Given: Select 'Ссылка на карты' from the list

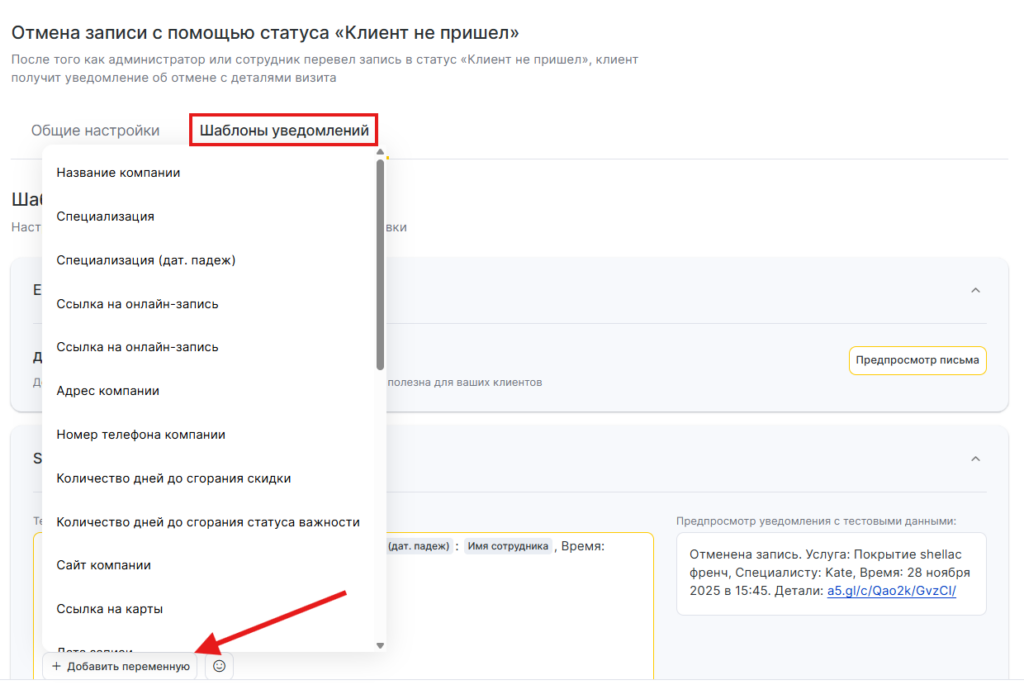Looking at the screenshot, I should pos(109,609).
